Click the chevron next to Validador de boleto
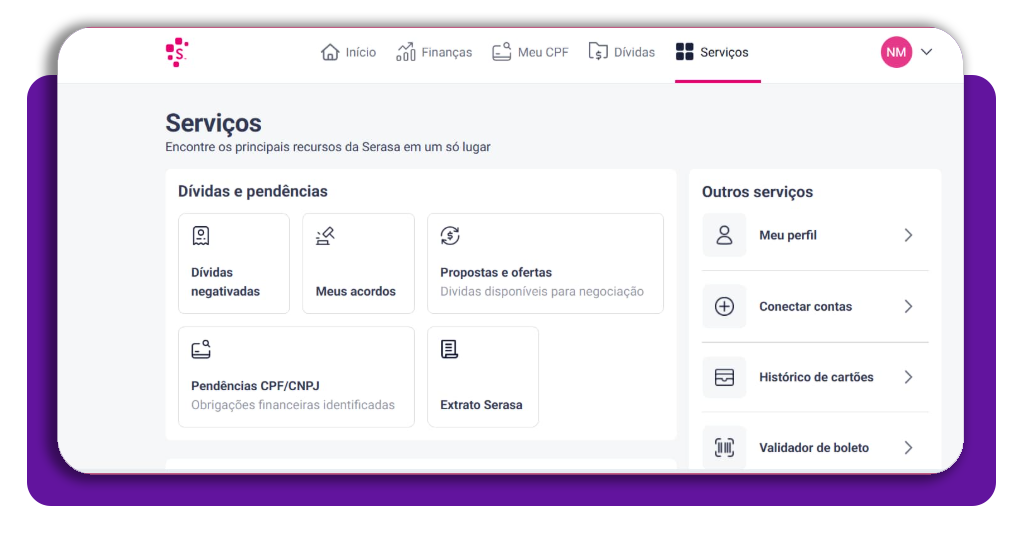Image resolution: width=1024 pixels, height=536 pixels. click(x=908, y=447)
